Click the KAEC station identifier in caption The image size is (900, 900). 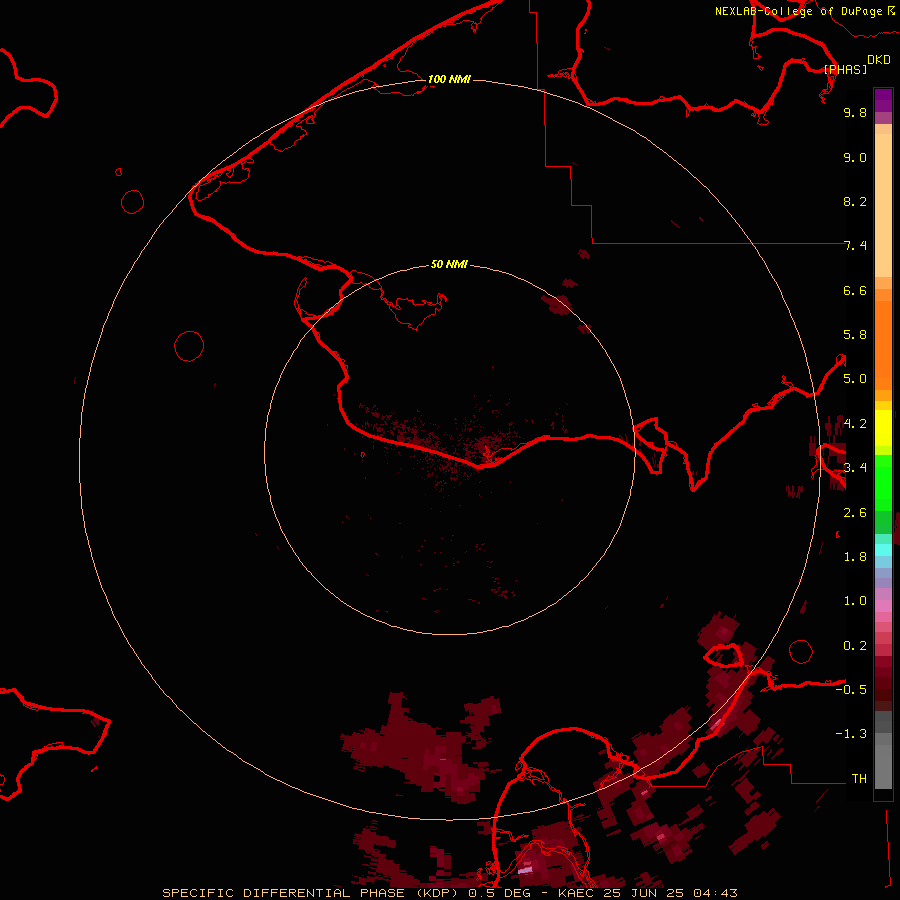pos(576,893)
